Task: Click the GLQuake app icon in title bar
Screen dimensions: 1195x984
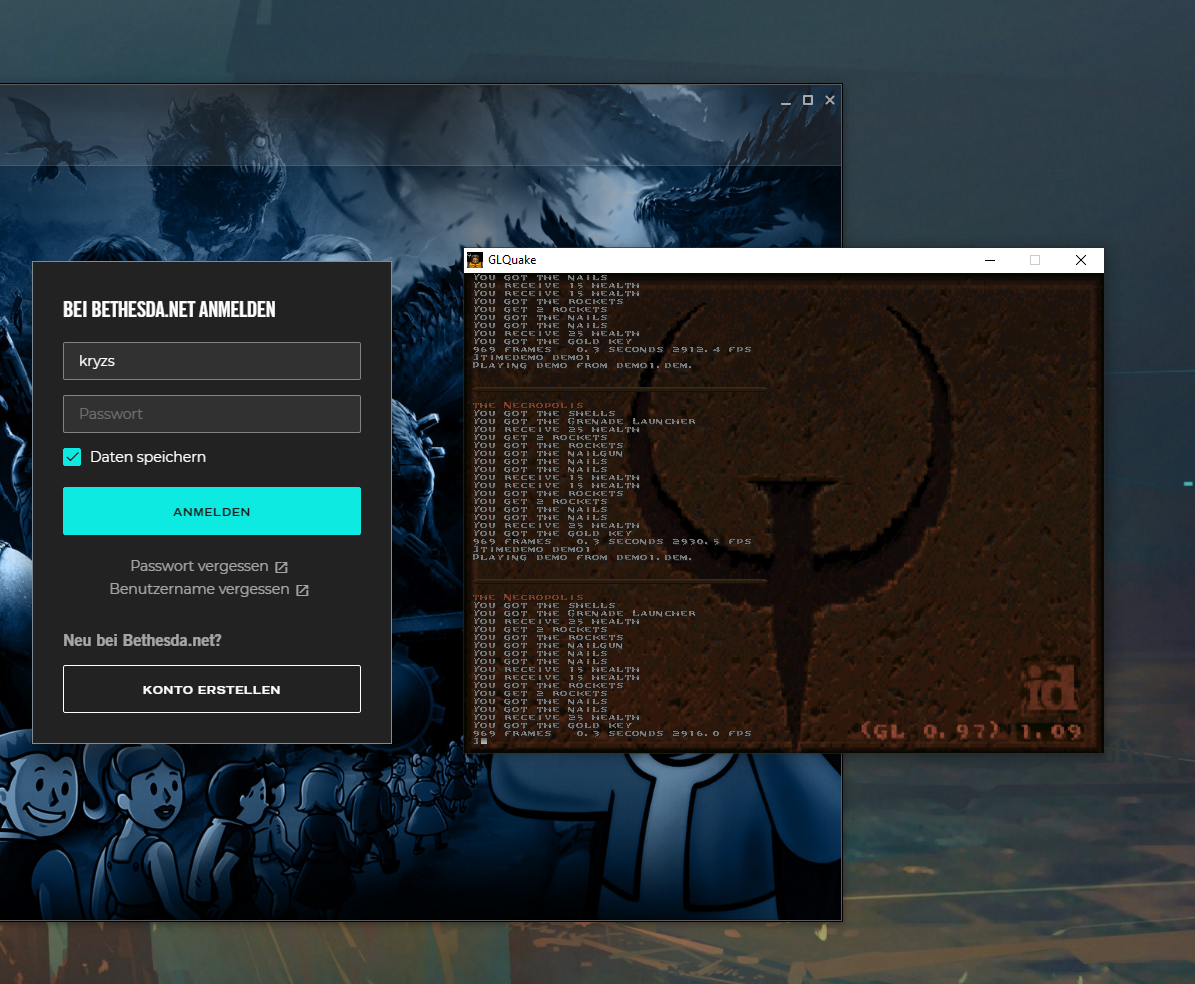Action: point(475,260)
